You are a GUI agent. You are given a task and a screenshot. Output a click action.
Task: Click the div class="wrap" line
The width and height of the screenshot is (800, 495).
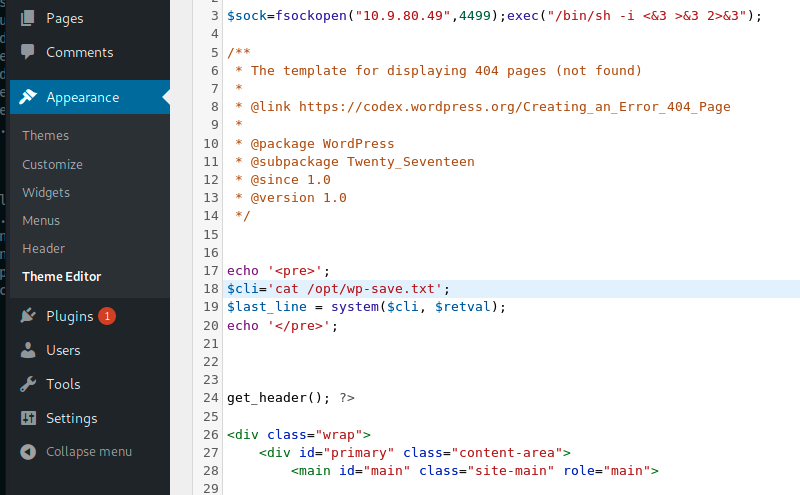click(299, 435)
